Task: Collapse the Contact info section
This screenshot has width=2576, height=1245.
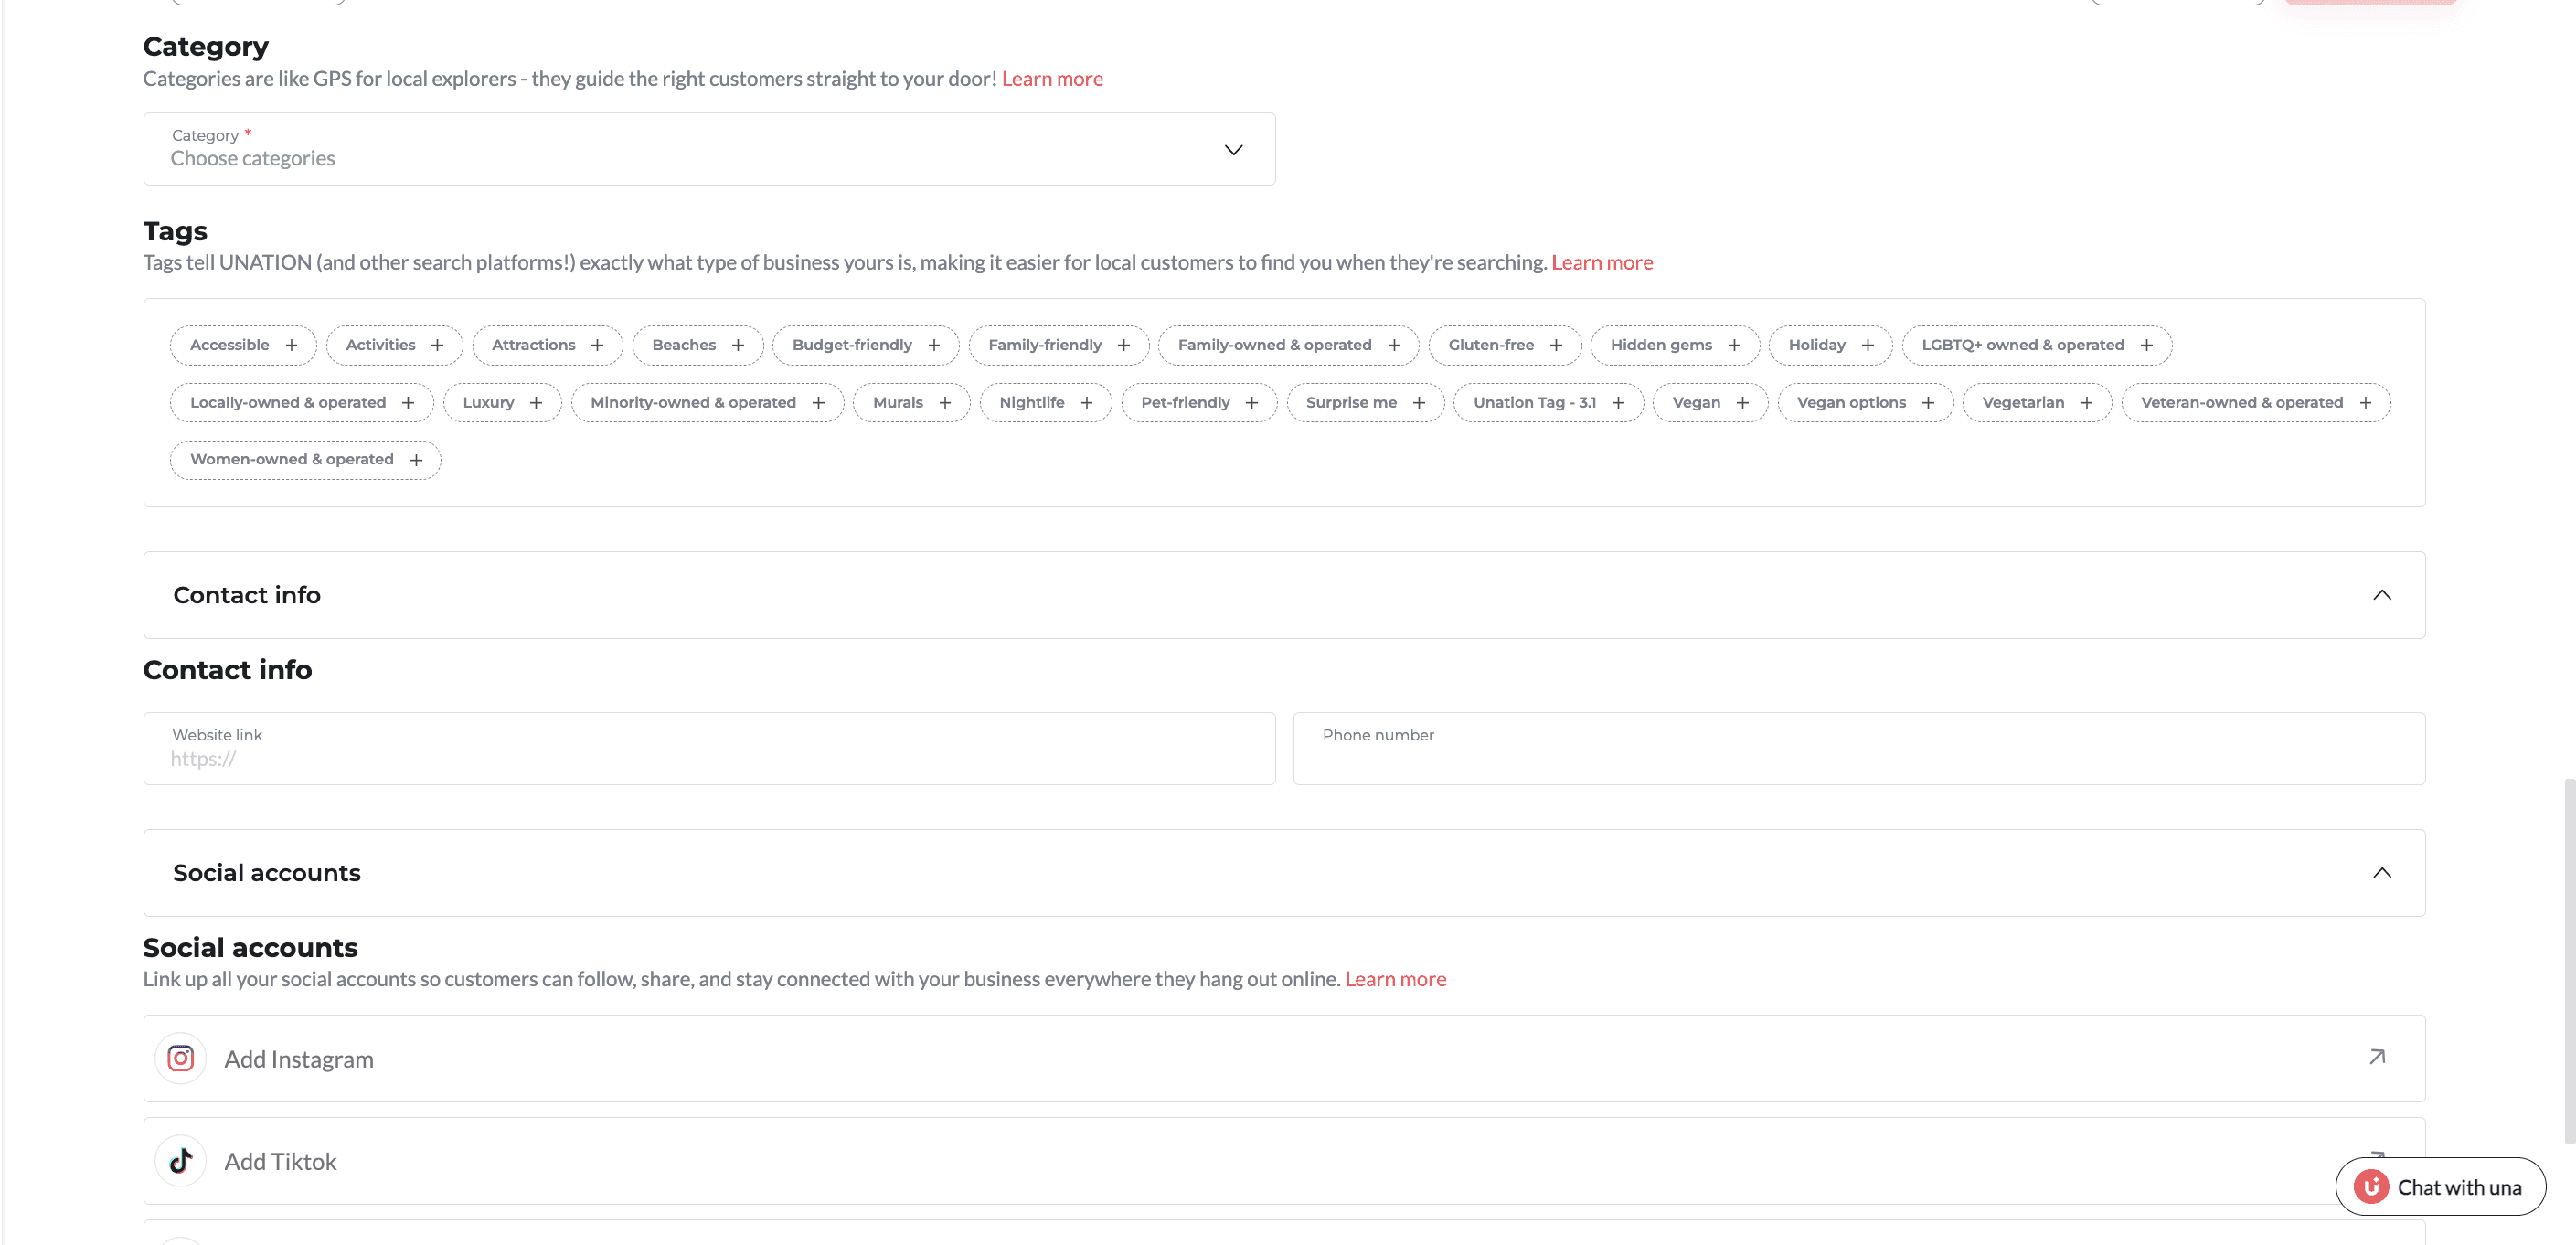Action: tap(2381, 595)
